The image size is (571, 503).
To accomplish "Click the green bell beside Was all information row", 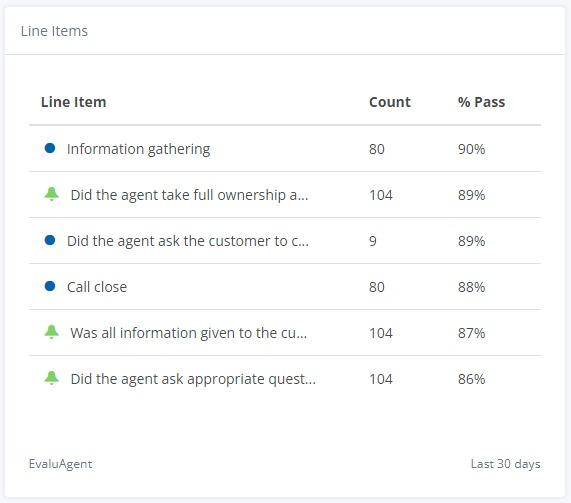I will [x=51, y=332].
